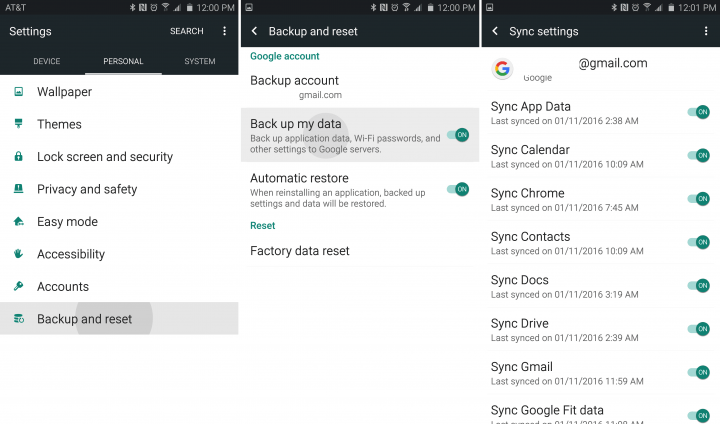
Task: Open Accounts settings
Action: pyautogui.click(x=119, y=286)
